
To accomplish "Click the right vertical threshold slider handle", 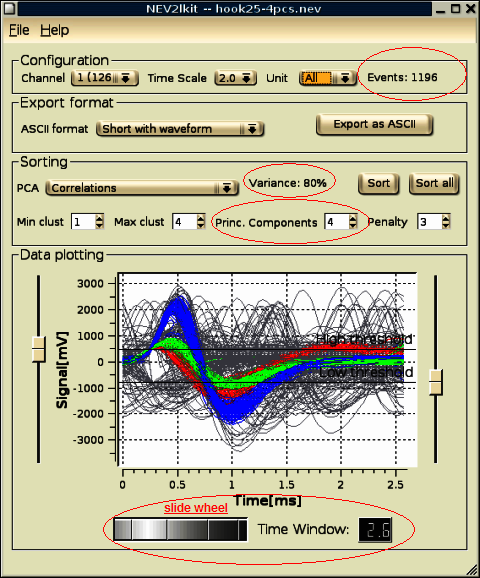I will click(x=436, y=383).
